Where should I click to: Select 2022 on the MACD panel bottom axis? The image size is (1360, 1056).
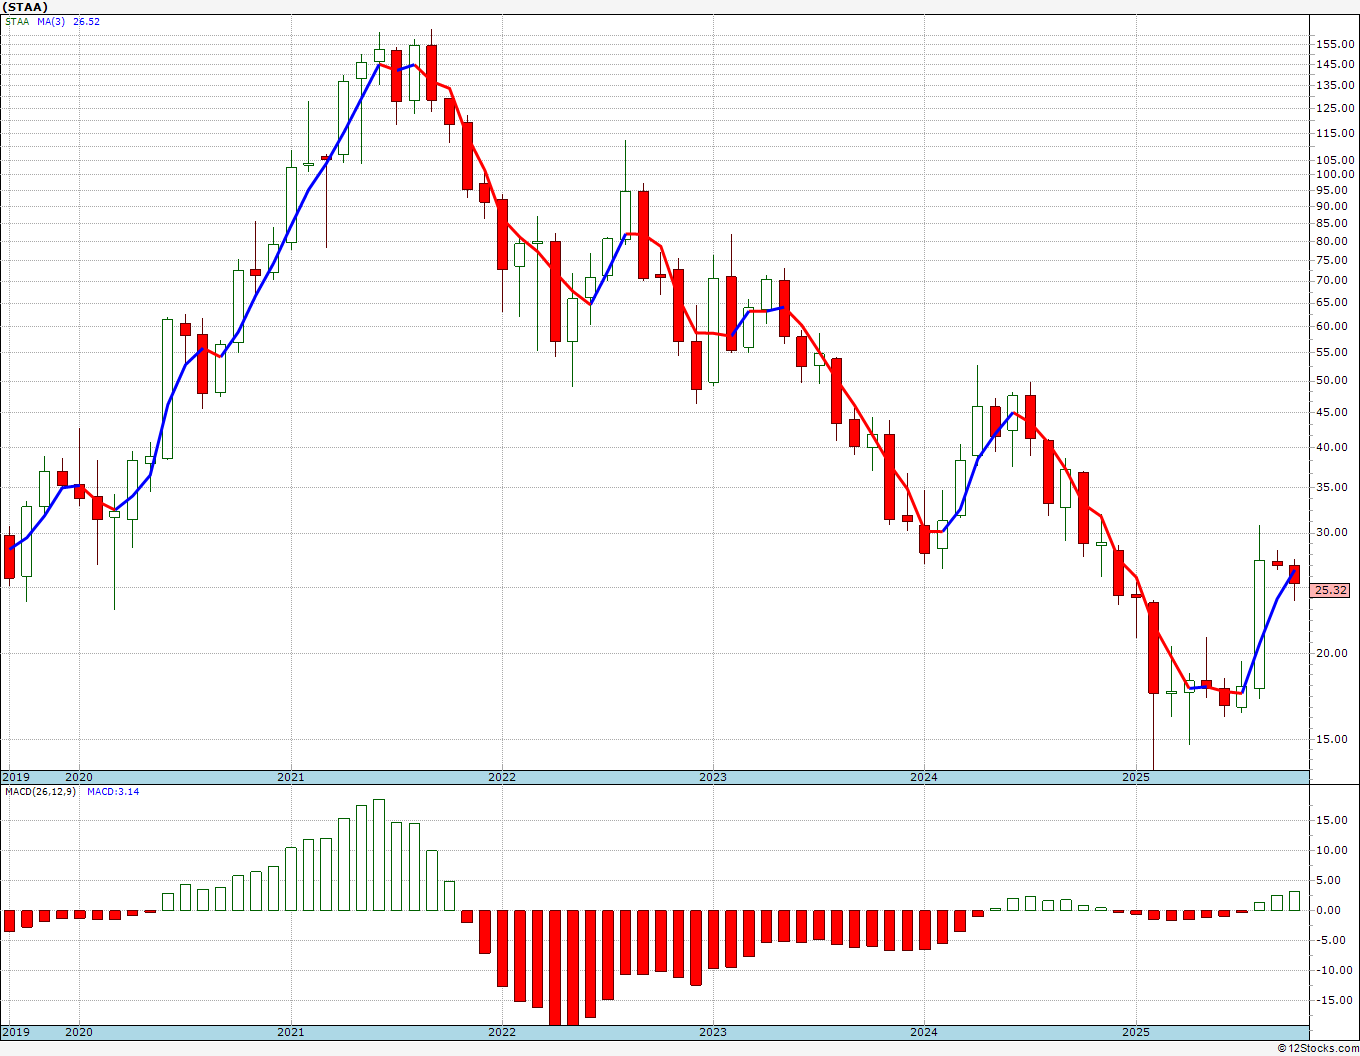point(502,1032)
